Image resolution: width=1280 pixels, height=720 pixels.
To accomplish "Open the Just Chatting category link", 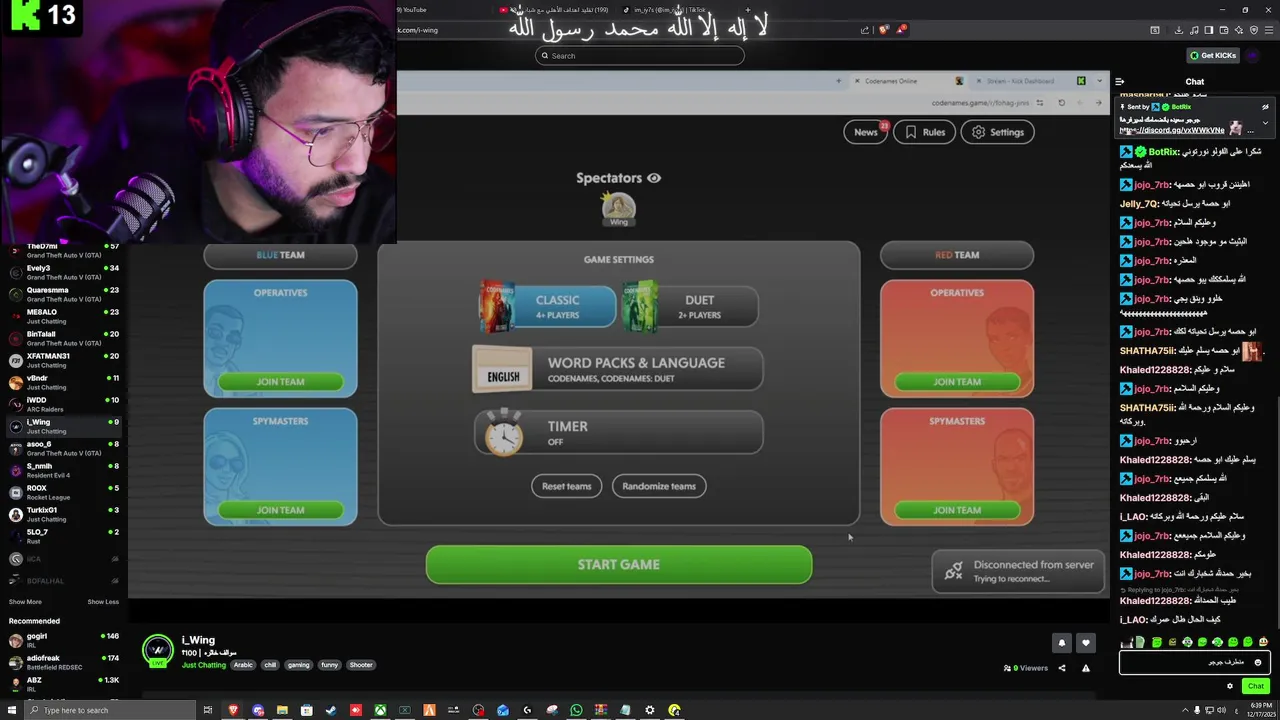I will point(204,665).
